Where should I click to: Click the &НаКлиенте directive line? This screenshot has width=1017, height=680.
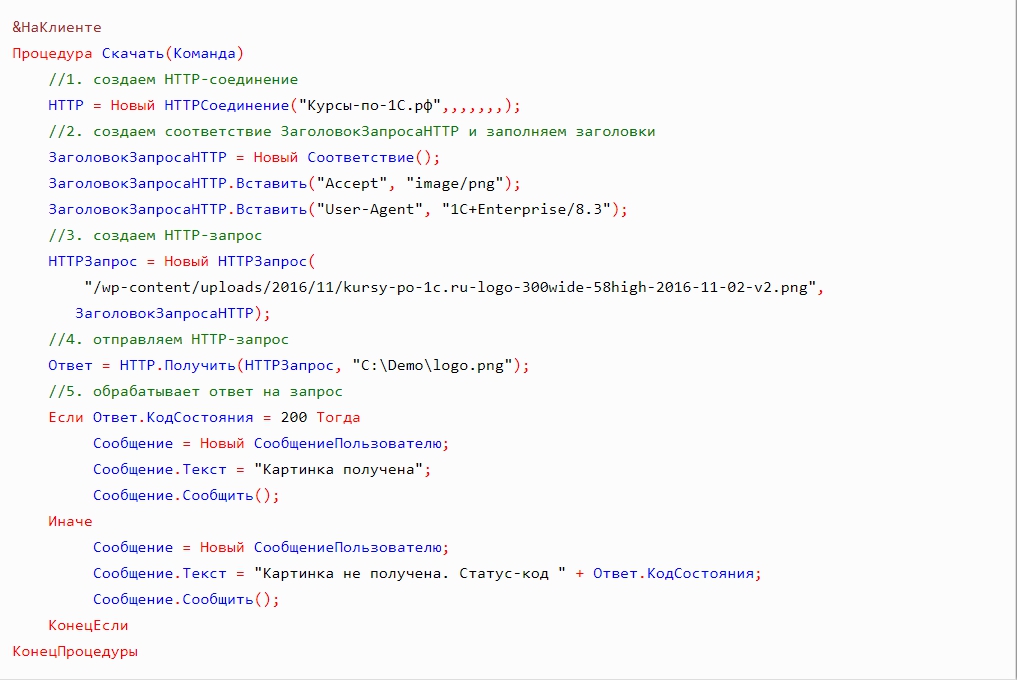pos(57,27)
